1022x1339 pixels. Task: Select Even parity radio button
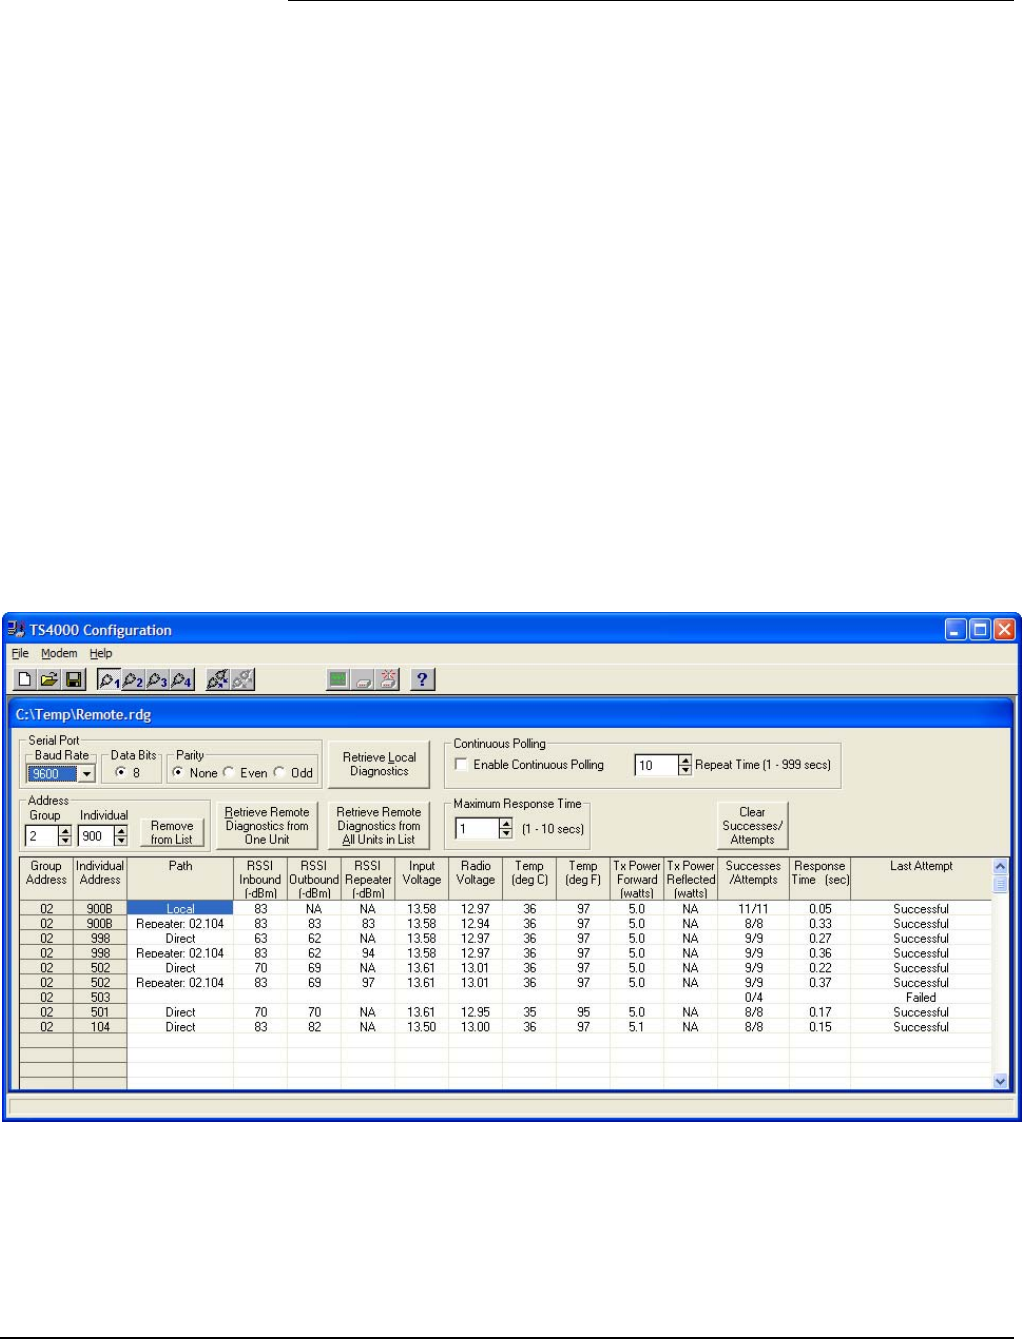pos(229,773)
